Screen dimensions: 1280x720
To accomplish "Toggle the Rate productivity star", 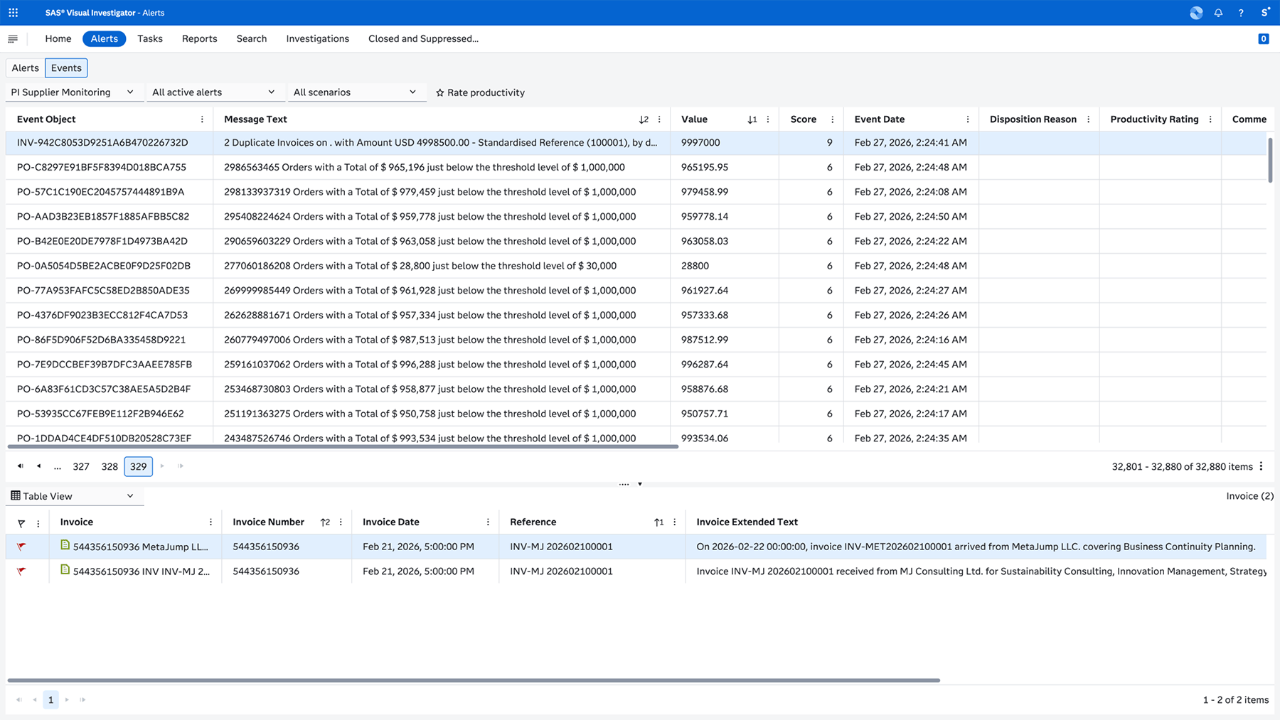I will (438, 92).
